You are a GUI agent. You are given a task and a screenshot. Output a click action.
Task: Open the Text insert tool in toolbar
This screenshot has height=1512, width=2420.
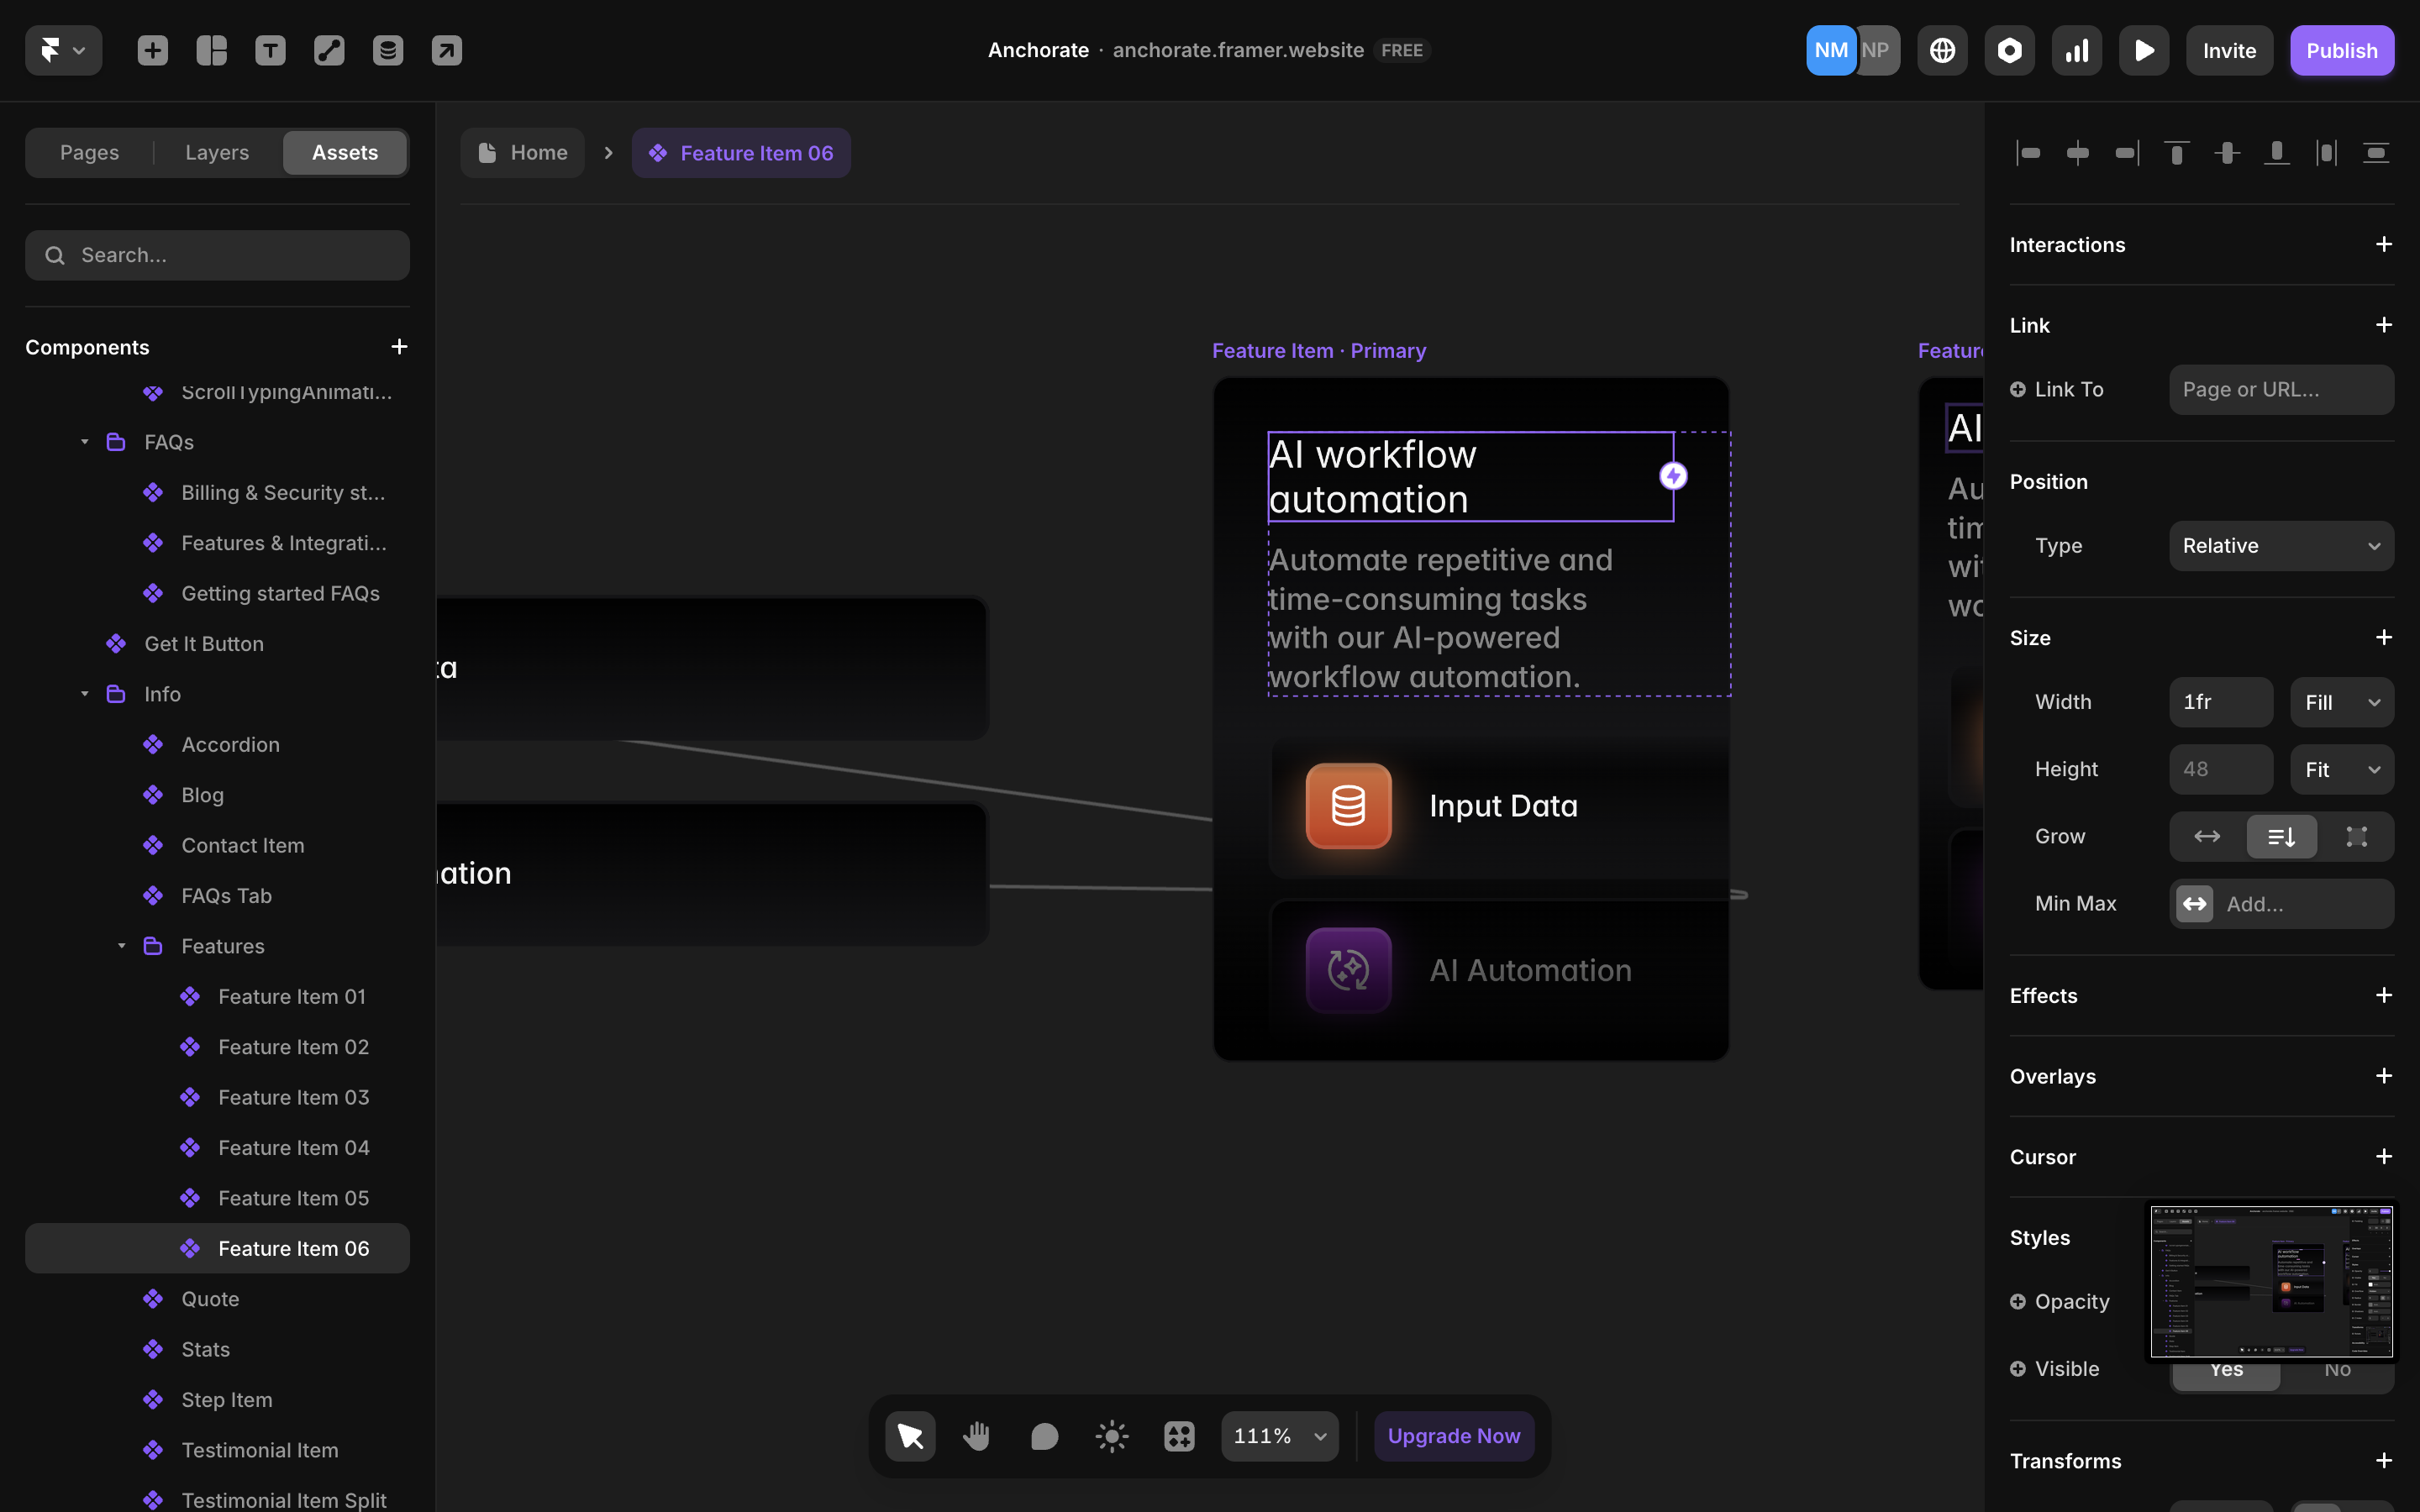pyautogui.click(x=270, y=49)
